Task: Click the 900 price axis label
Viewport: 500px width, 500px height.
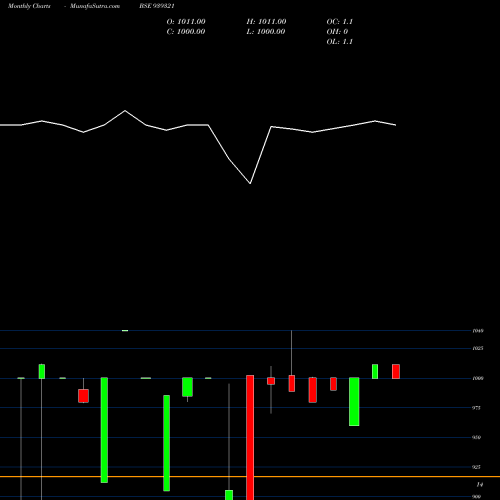Action: click(x=477, y=497)
